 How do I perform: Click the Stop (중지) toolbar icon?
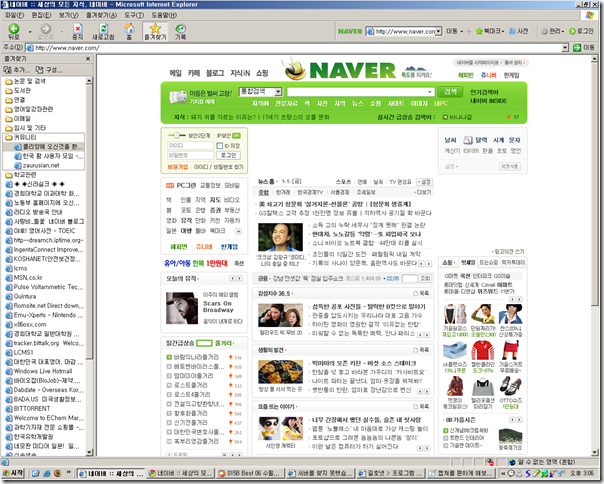[x=78, y=29]
